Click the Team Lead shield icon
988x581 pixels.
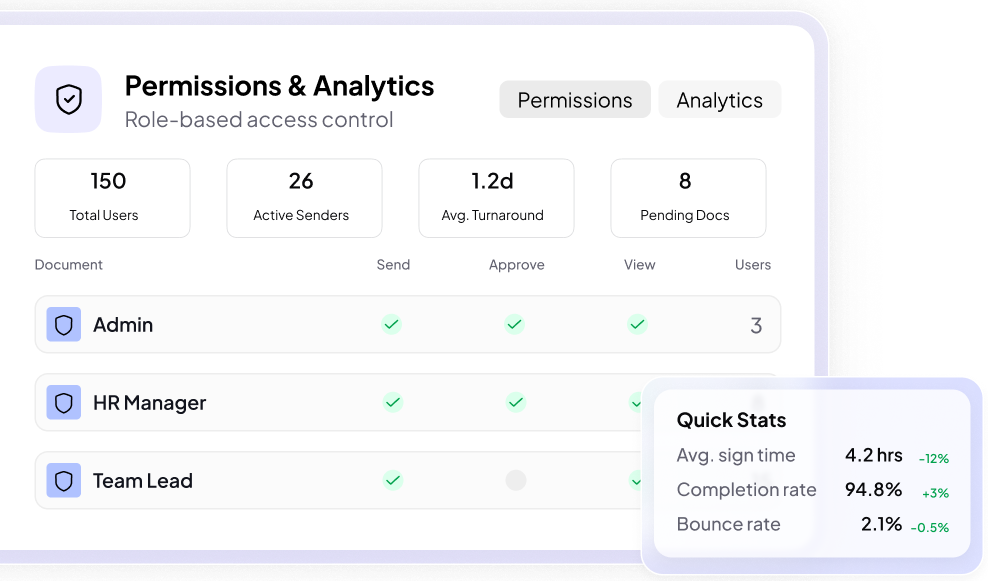[x=64, y=481]
